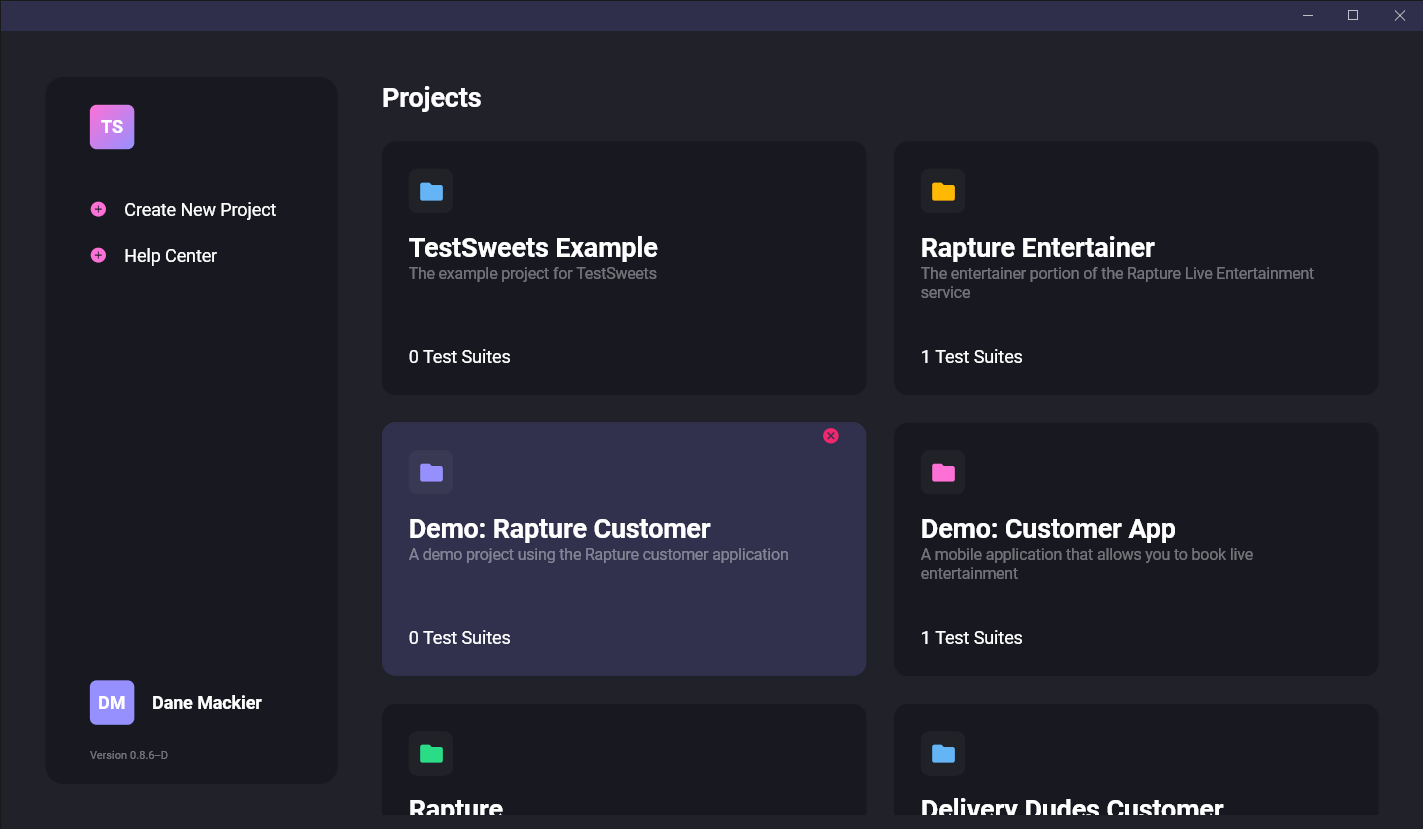
Task: Click the pink folder icon of Demo: Customer App
Action: [x=943, y=472]
